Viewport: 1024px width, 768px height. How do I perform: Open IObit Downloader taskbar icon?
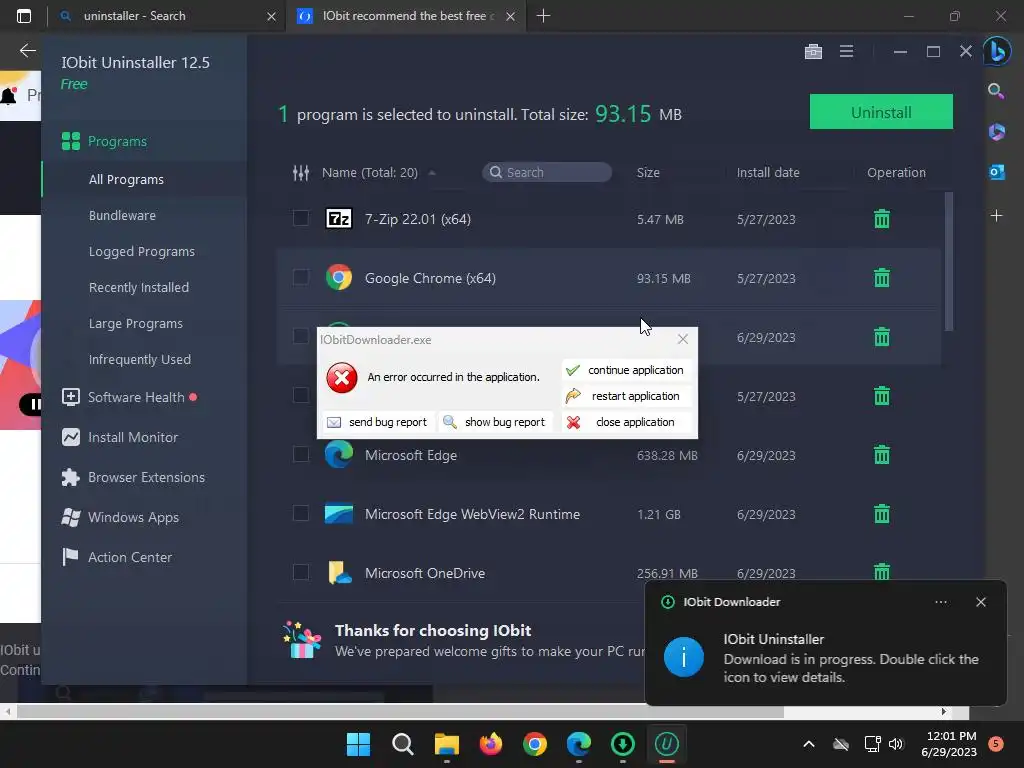(622, 744)
